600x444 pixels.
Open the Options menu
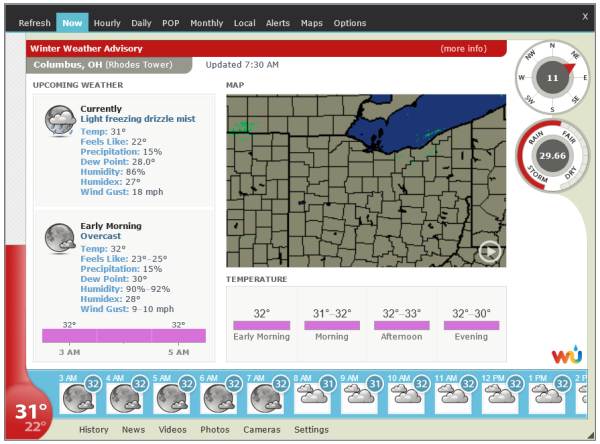(350, 22)
